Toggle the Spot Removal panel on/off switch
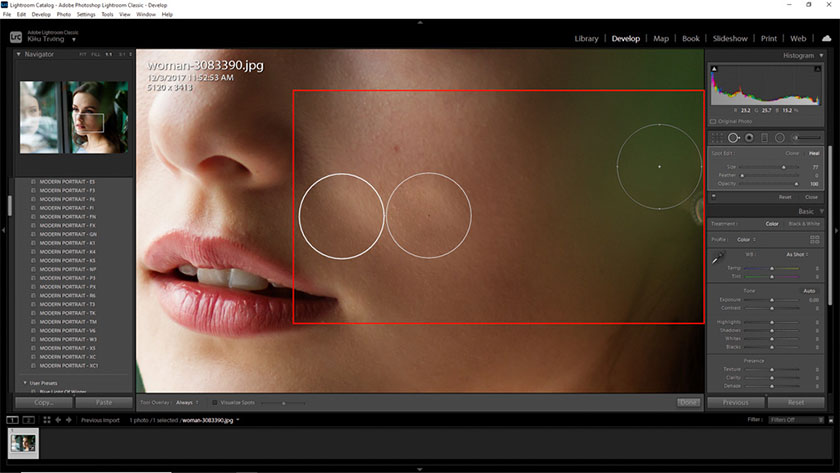Viewport: 840px width, 473px height. (714, 197)
